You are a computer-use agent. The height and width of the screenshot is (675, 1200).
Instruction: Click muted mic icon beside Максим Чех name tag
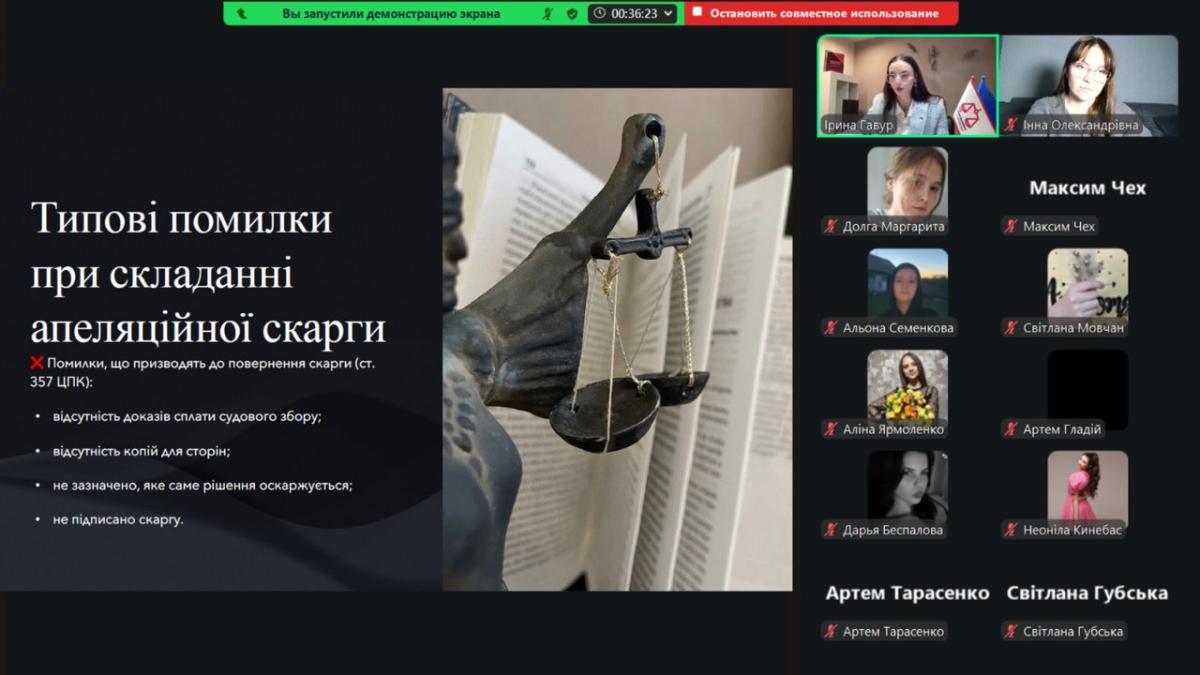[1011, 226]
